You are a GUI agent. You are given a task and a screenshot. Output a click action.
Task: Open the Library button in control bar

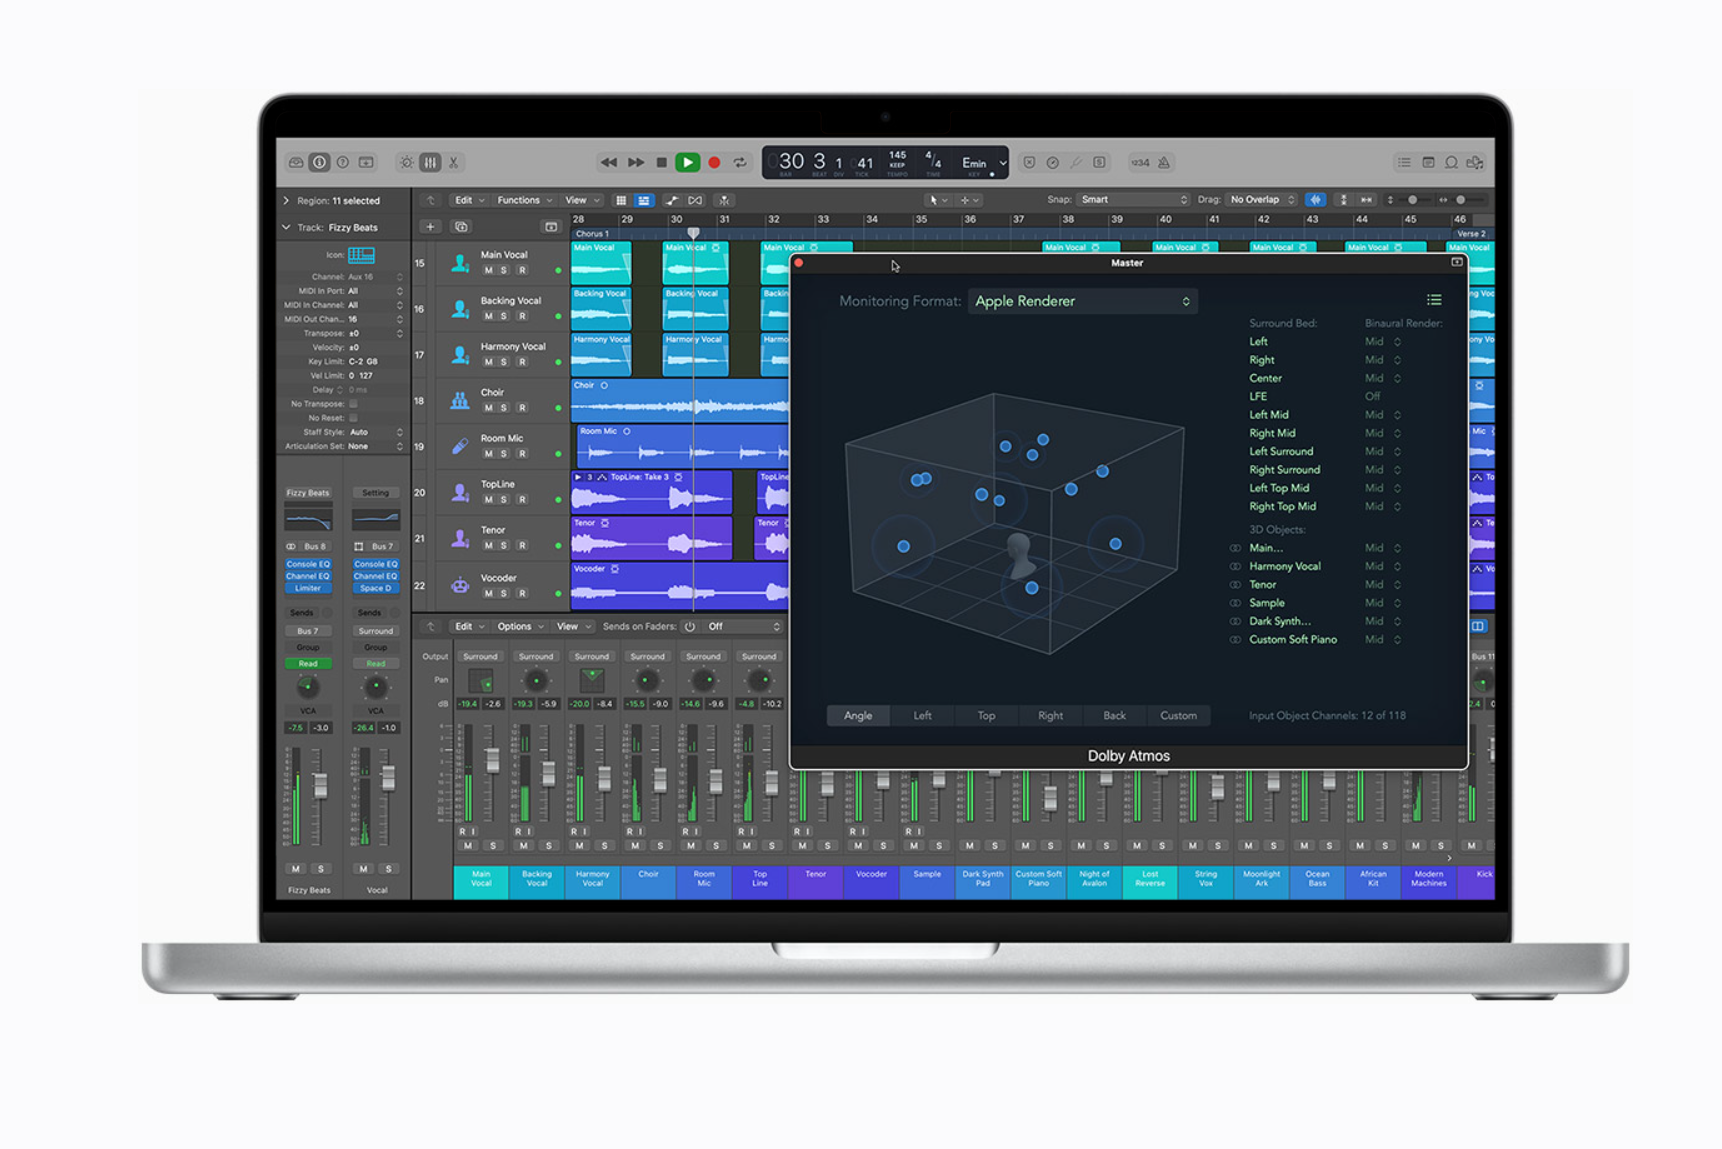[x=296, y=162]
